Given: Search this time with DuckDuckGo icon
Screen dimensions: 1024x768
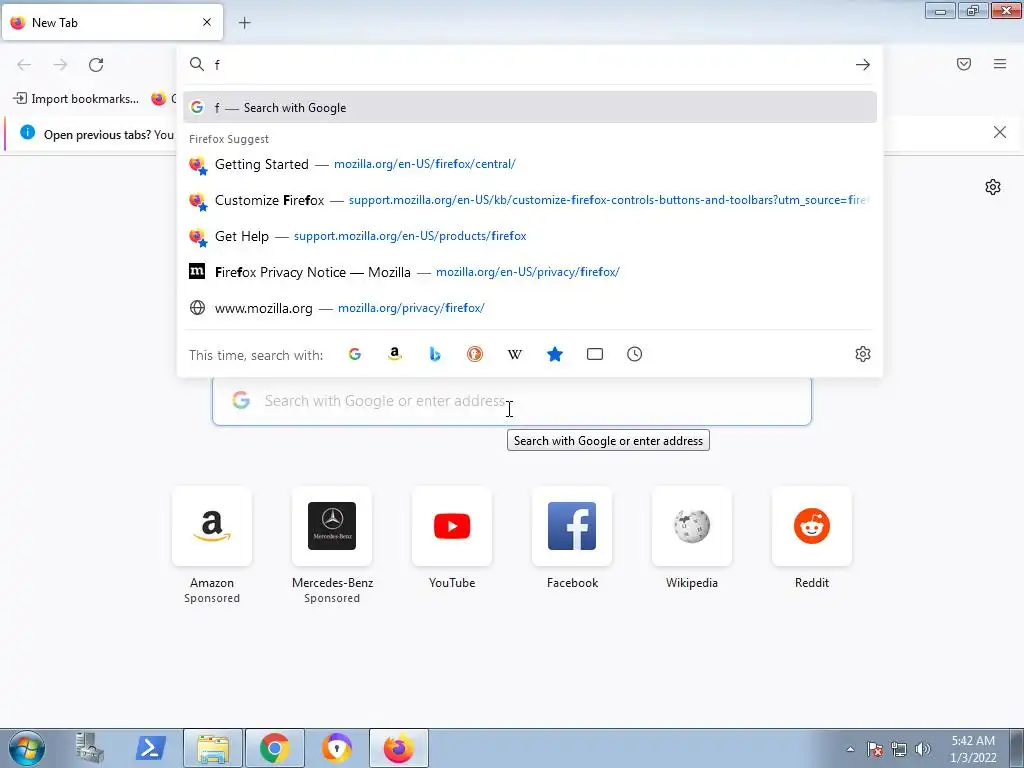Looking at the screenshot, I should pyautogui.click(x=475, y=354).
